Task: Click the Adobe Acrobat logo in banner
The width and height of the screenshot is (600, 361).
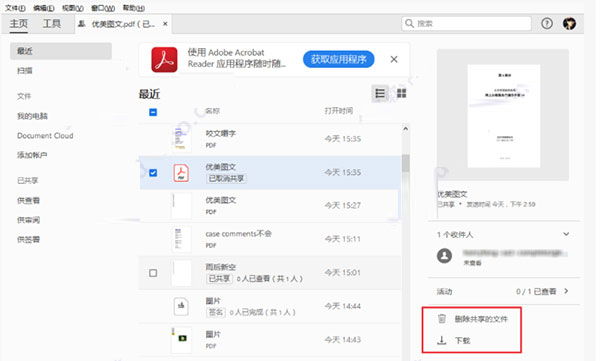Action: coord(164,60)
